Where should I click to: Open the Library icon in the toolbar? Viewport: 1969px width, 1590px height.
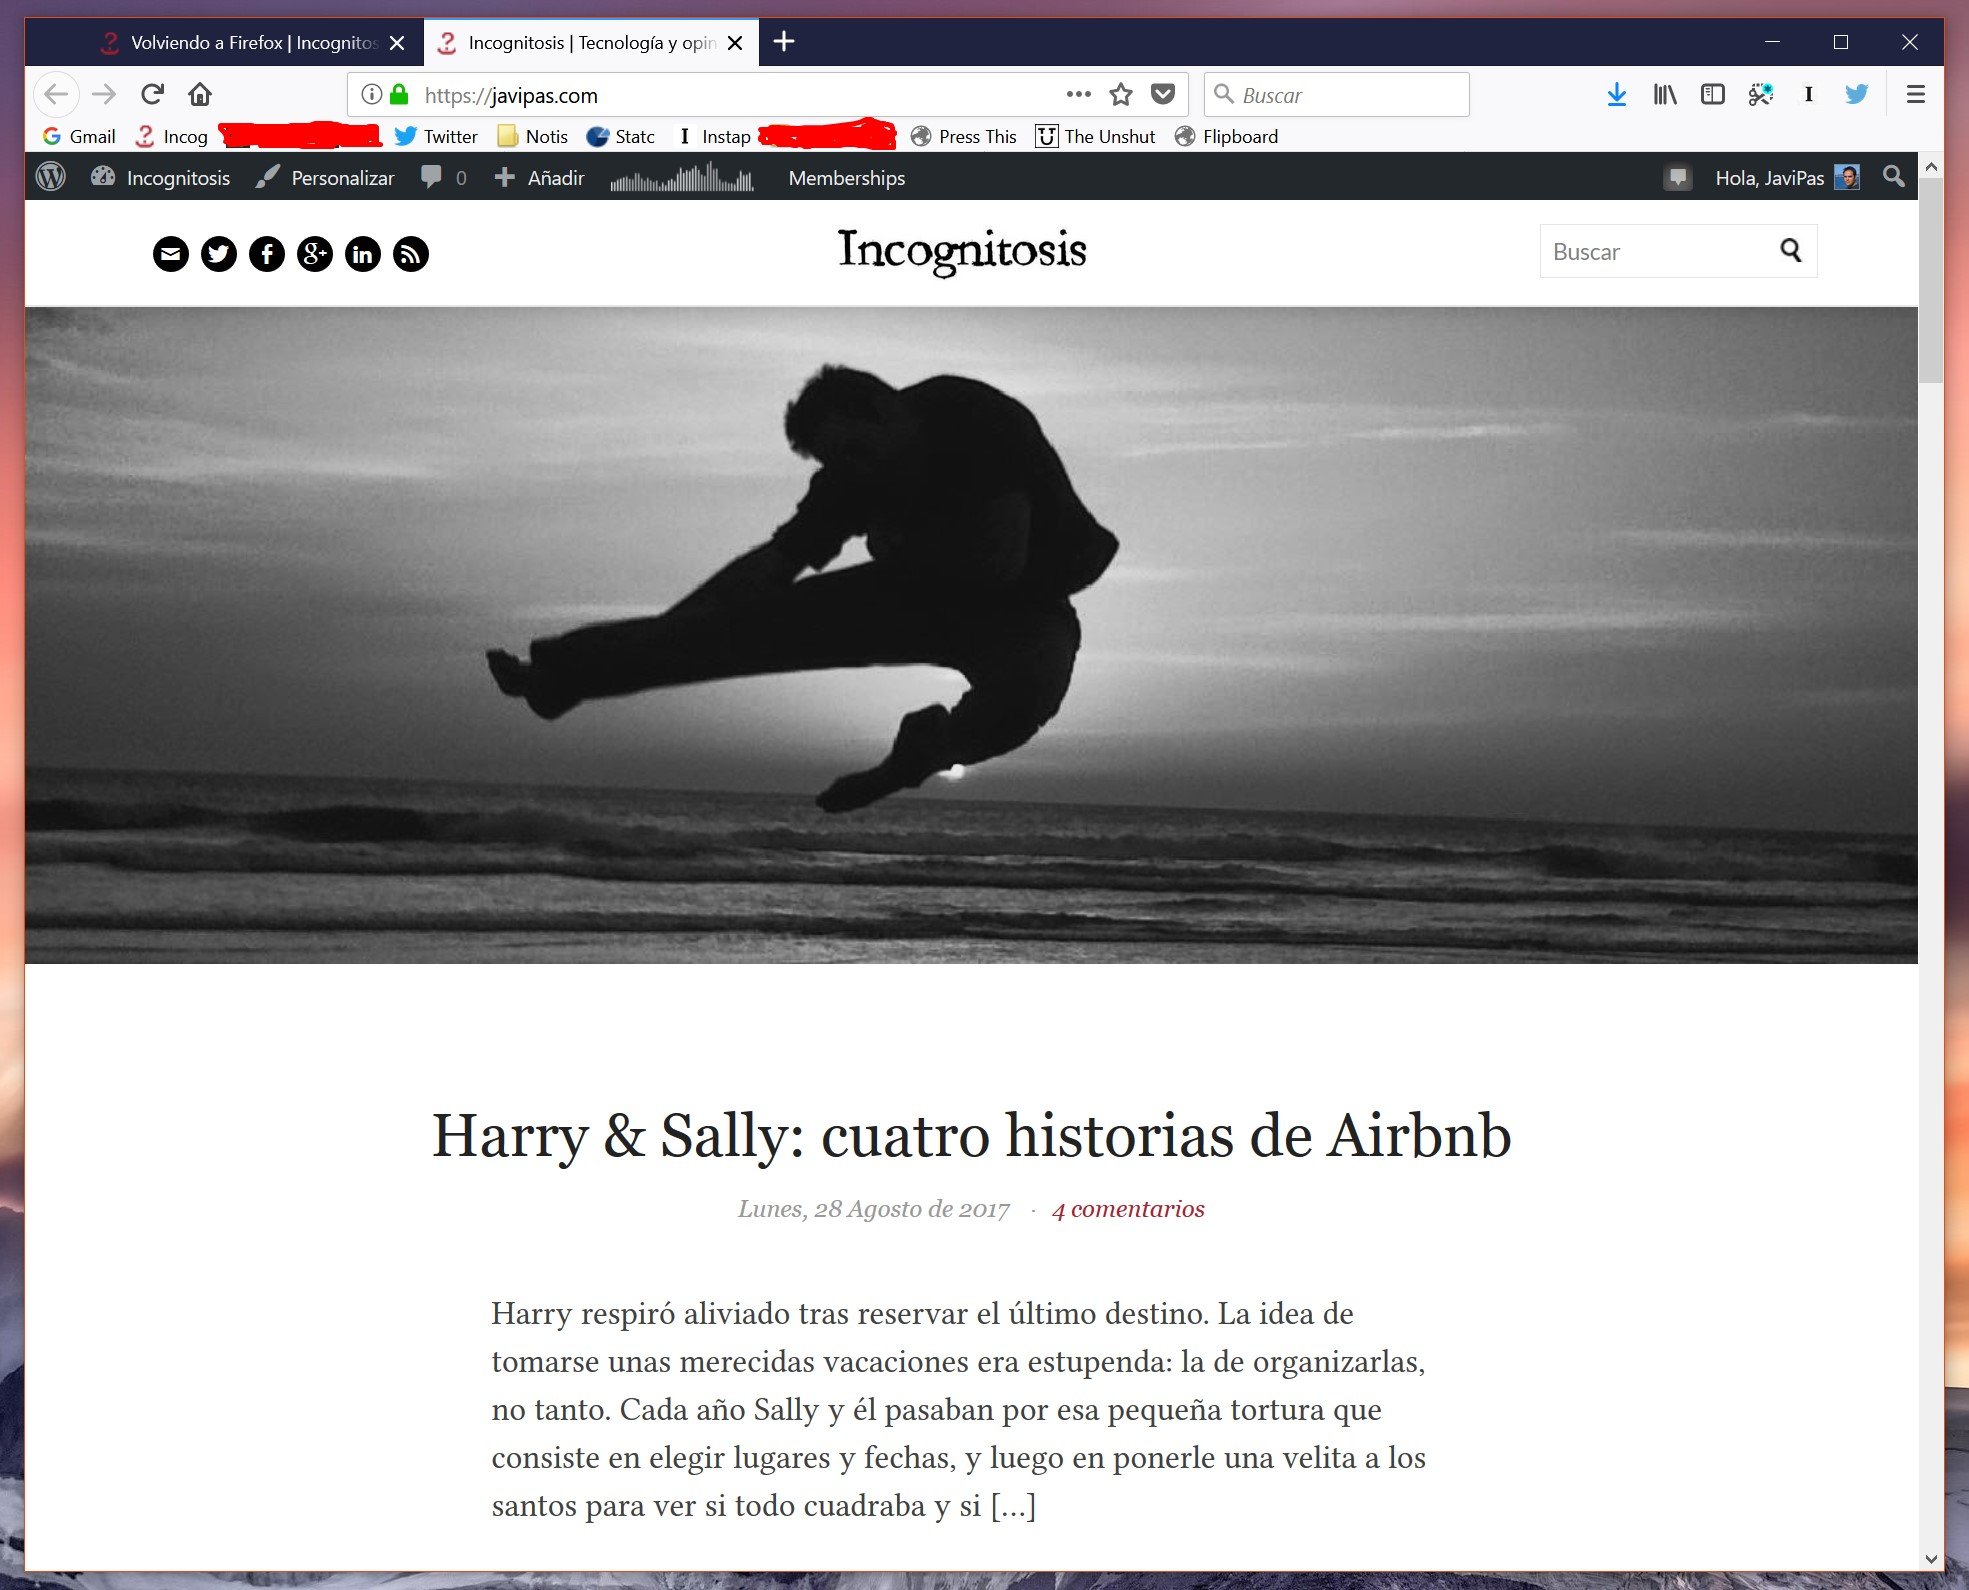[1665, 95]
